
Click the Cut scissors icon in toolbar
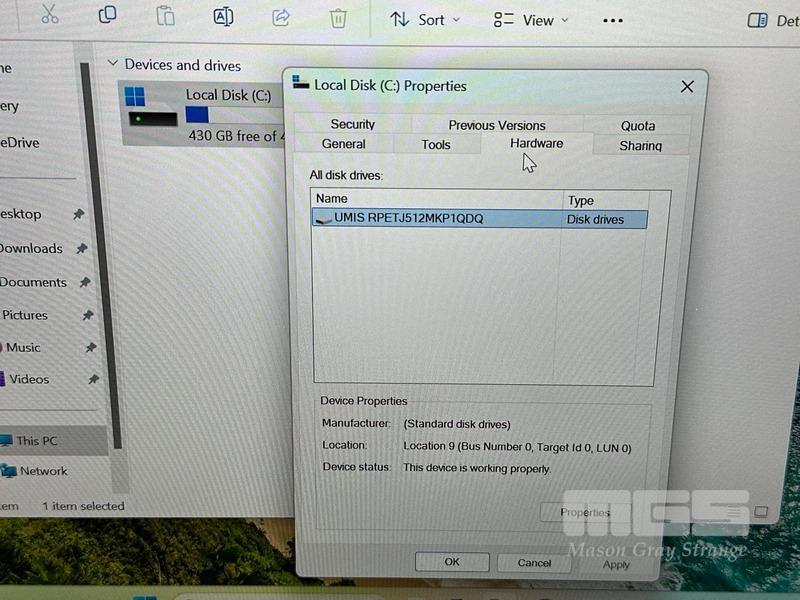(x=48, y=16)
